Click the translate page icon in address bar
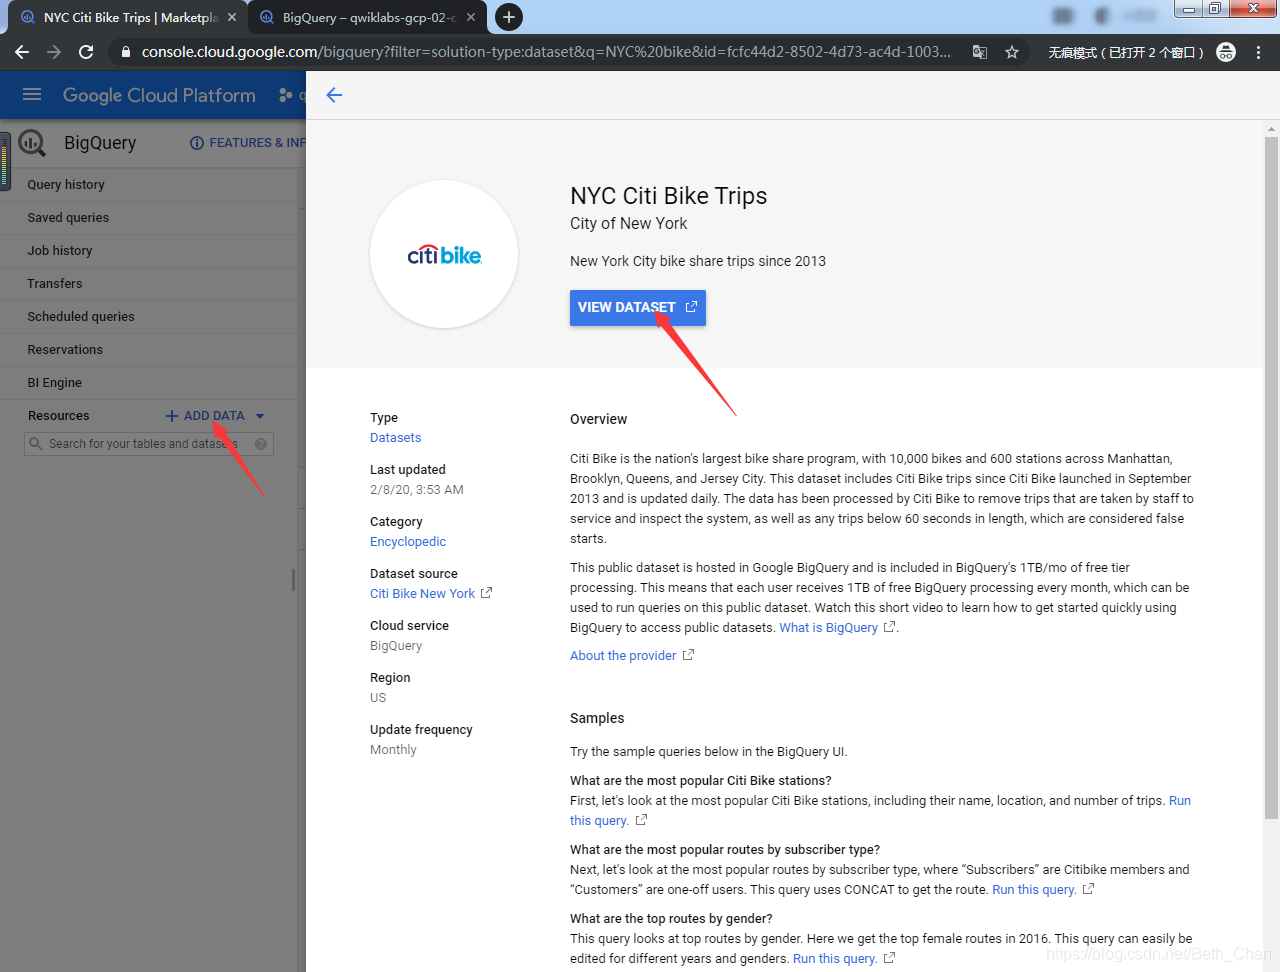Image resolution: width=1280 pixels, height=972 pixels. click(x=980, y=52)
